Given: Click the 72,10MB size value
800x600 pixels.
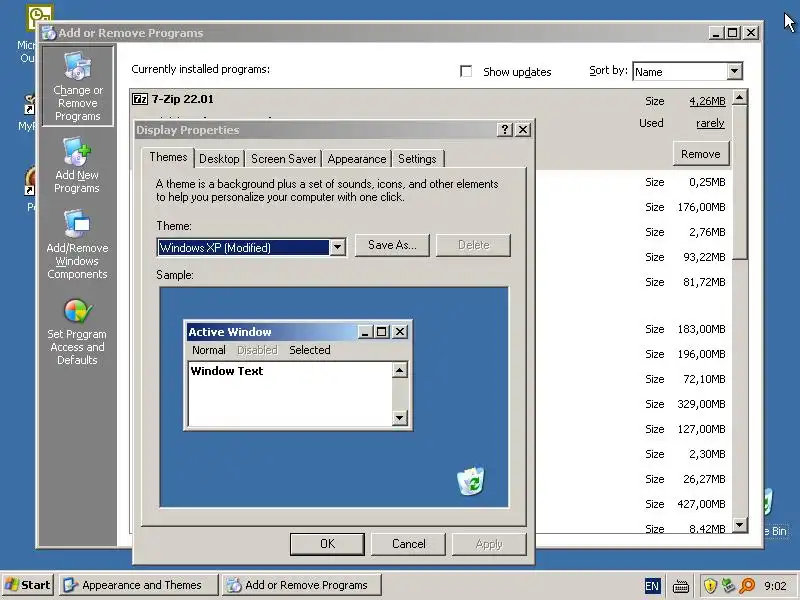Looking at the screenshot, I should coord(704,379).
